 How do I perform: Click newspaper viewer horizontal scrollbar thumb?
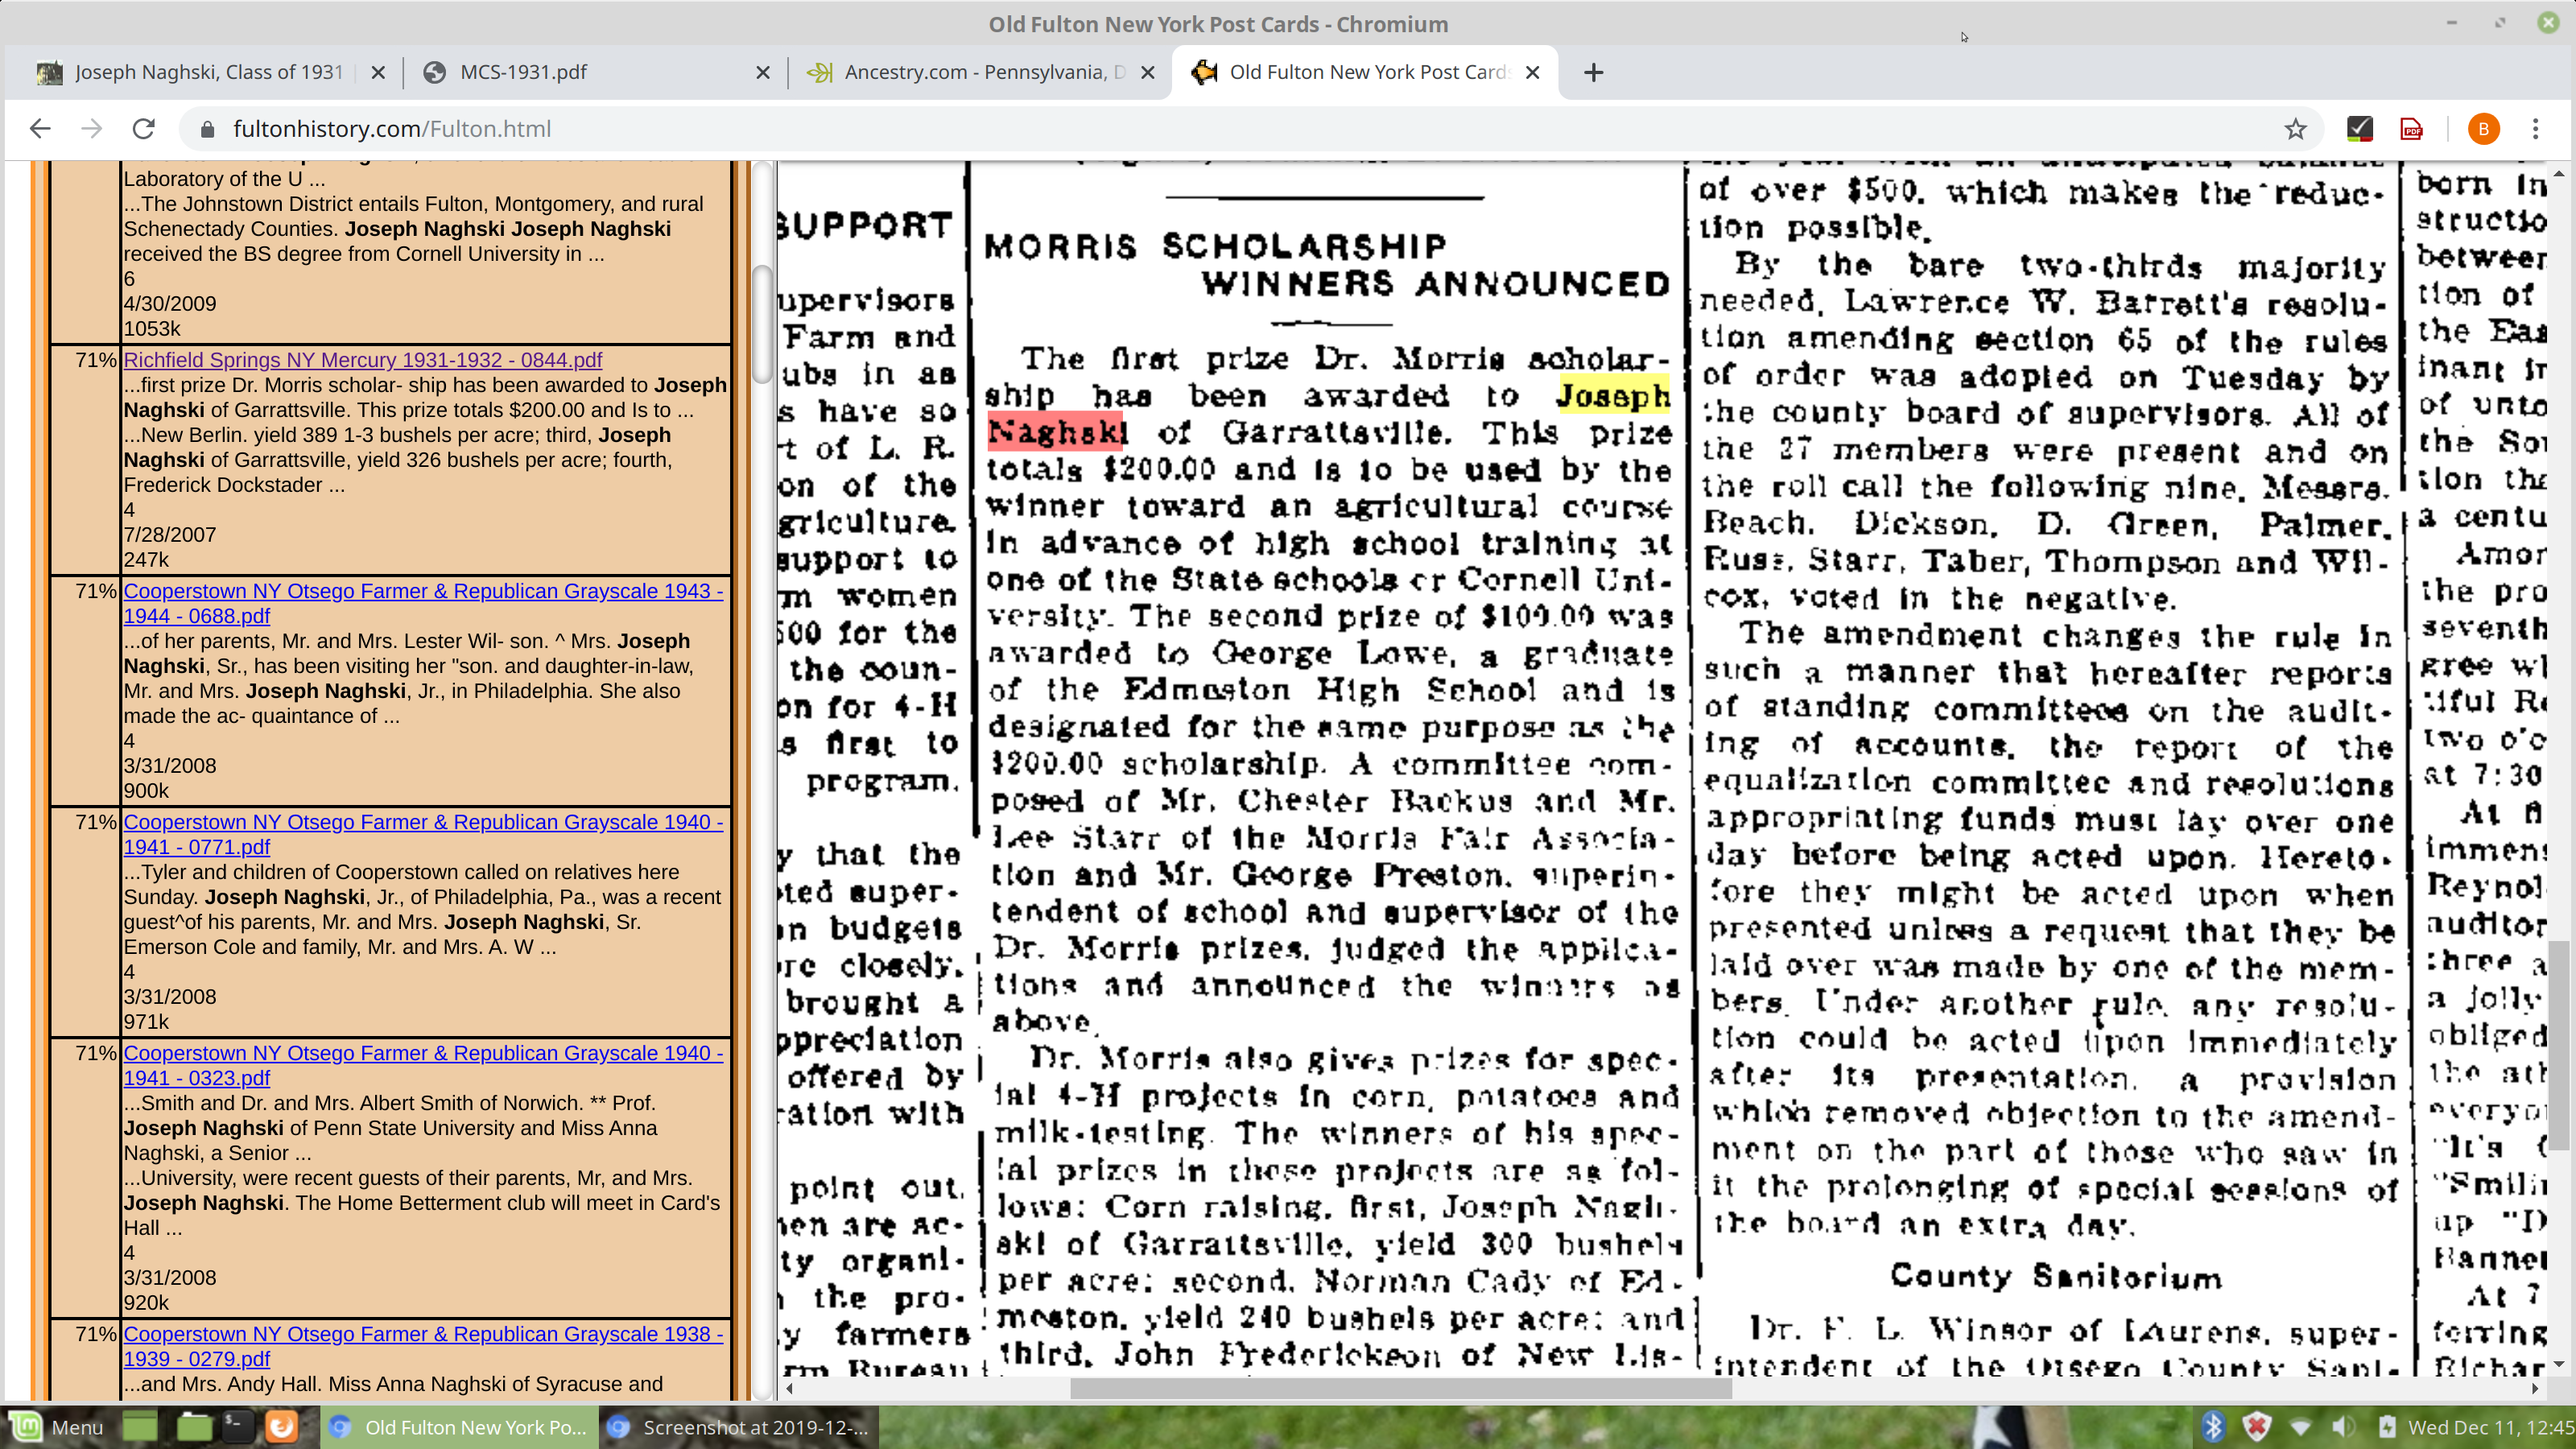click(x=1400, y=1388)
